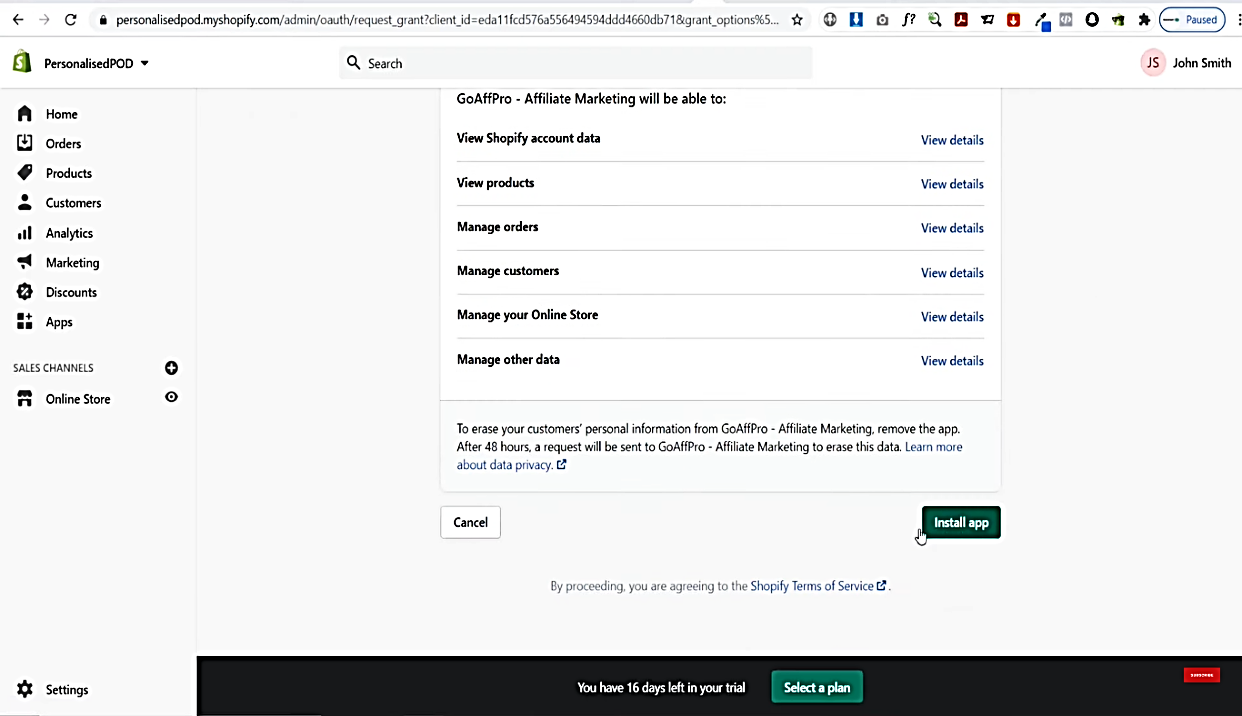
Task: Open Discounts page
Action: [x=71, y=293]
